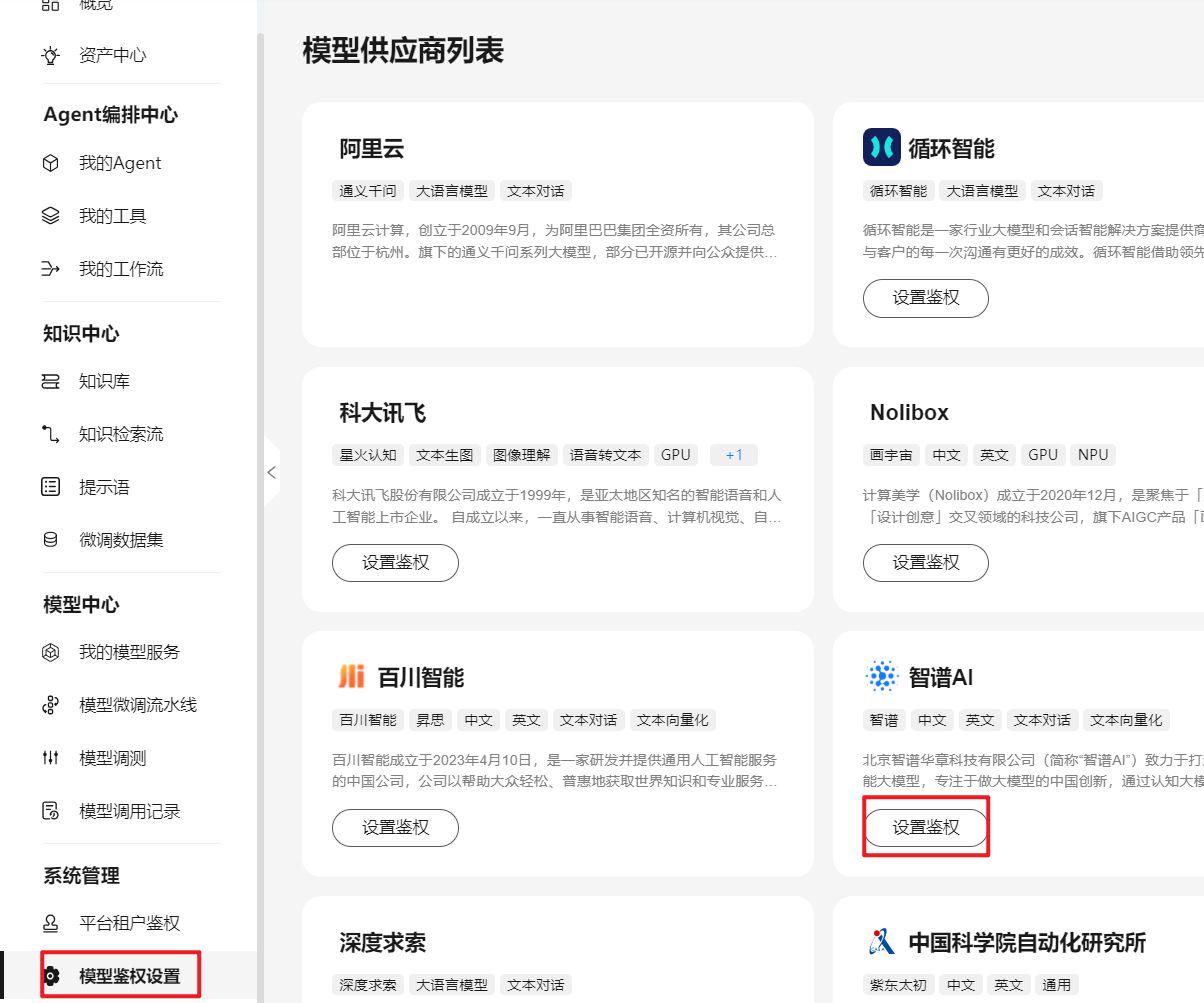Navigate to 我的工作流
Viewport: 1204px width, 1003px height.
point(121,269)
